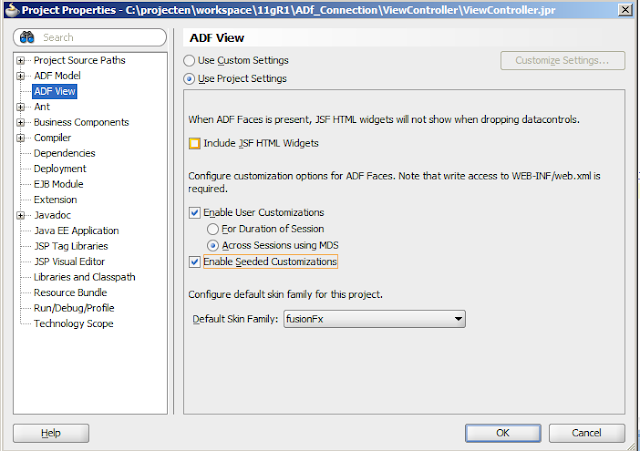The height and width of the screenshot is (451, 640).
Task: Expand the Project Source Paths node
Action: click(22, 60)
